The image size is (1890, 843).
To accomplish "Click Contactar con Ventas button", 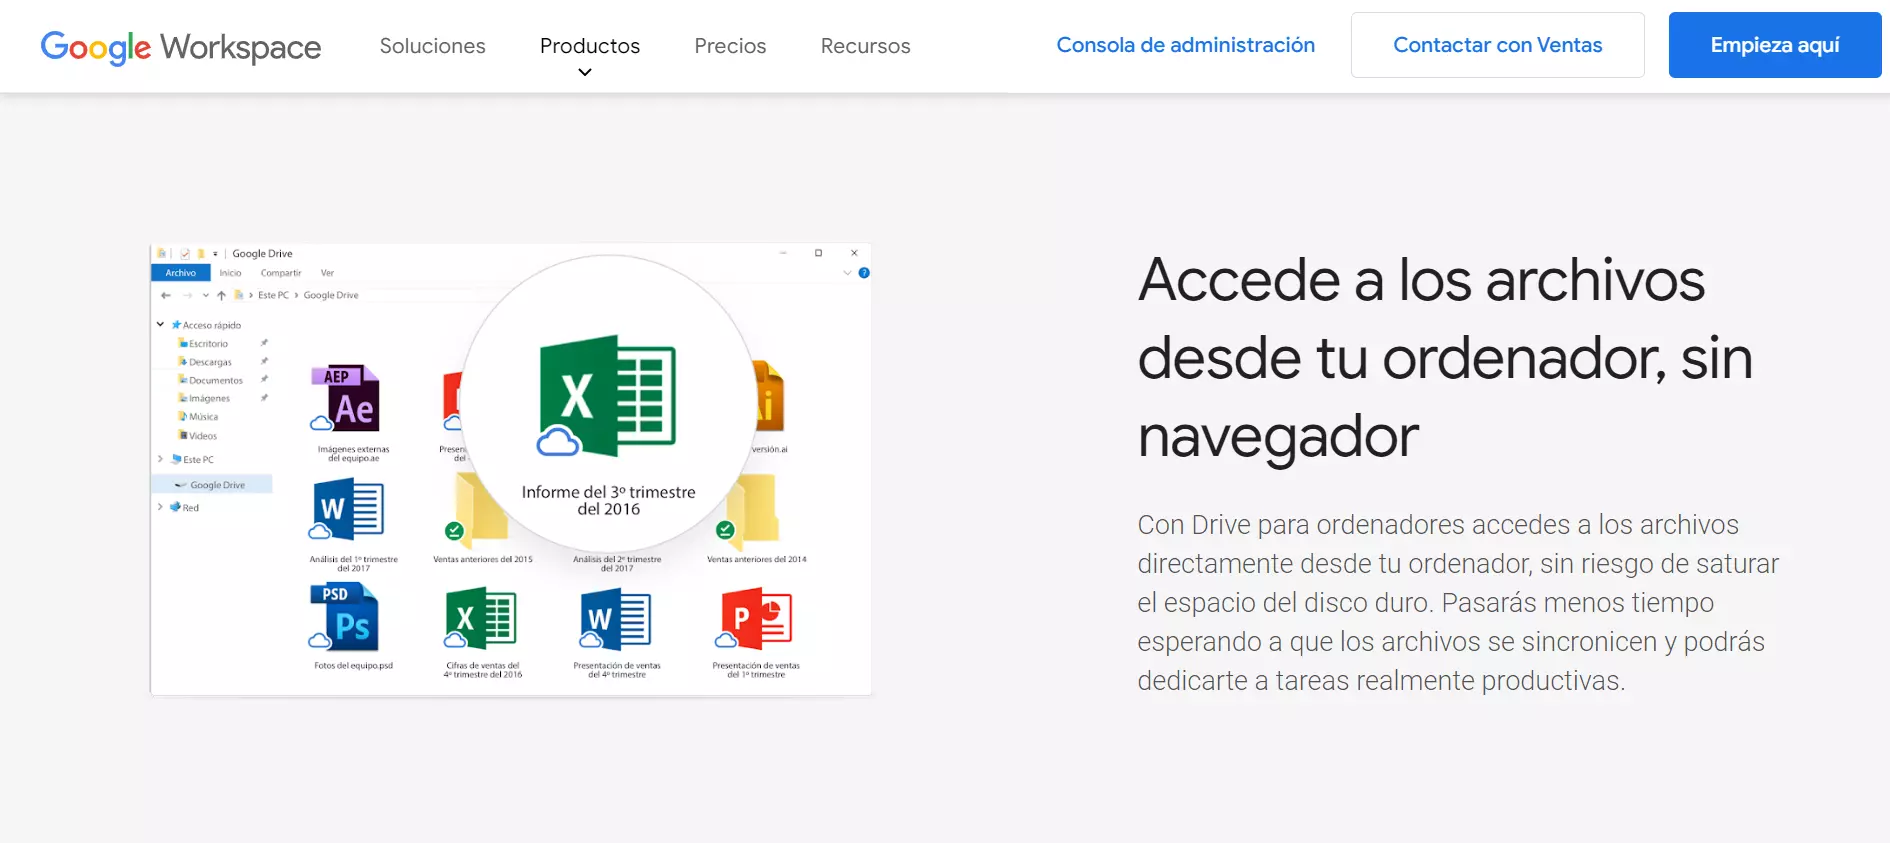I will (1497, 45).
